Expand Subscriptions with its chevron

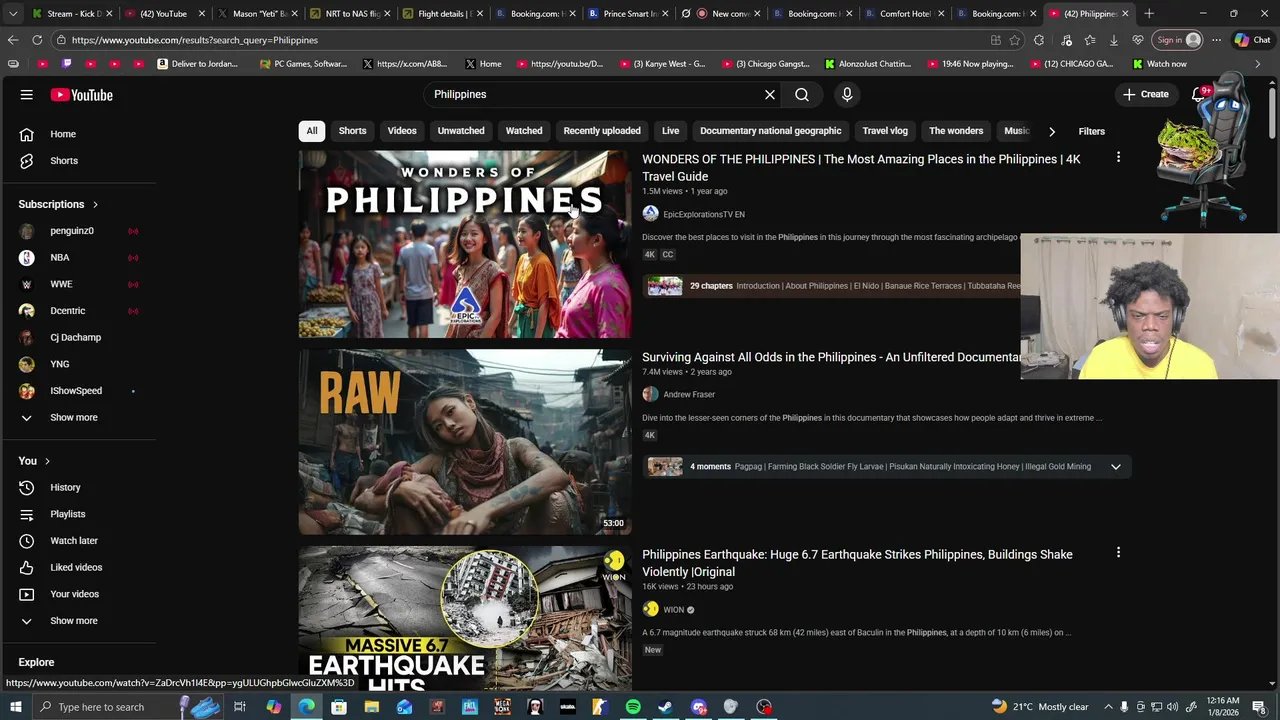click(x=95, y=204)
